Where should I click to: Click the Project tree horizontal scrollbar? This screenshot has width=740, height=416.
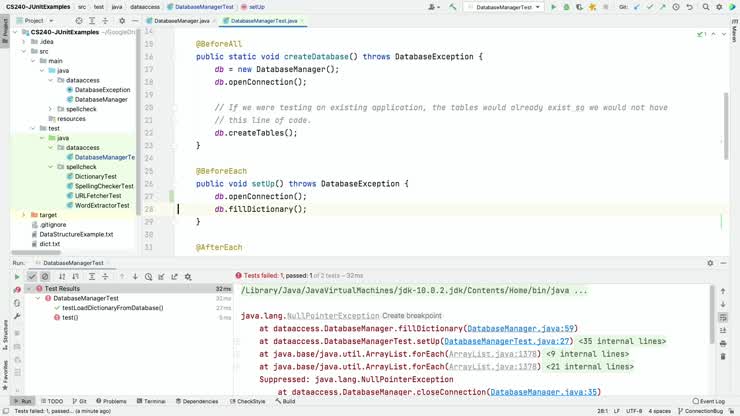[x=36, y=253]
